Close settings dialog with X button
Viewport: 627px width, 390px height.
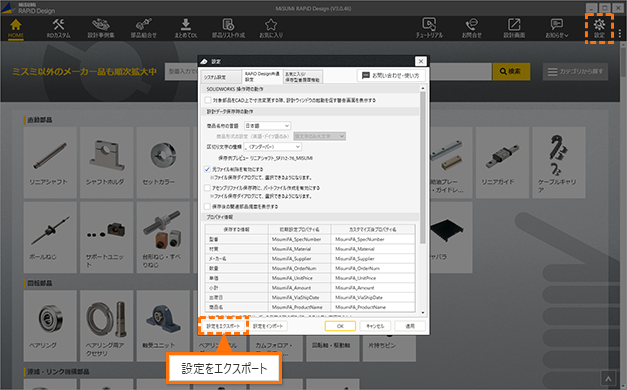(x=420, y=61)
